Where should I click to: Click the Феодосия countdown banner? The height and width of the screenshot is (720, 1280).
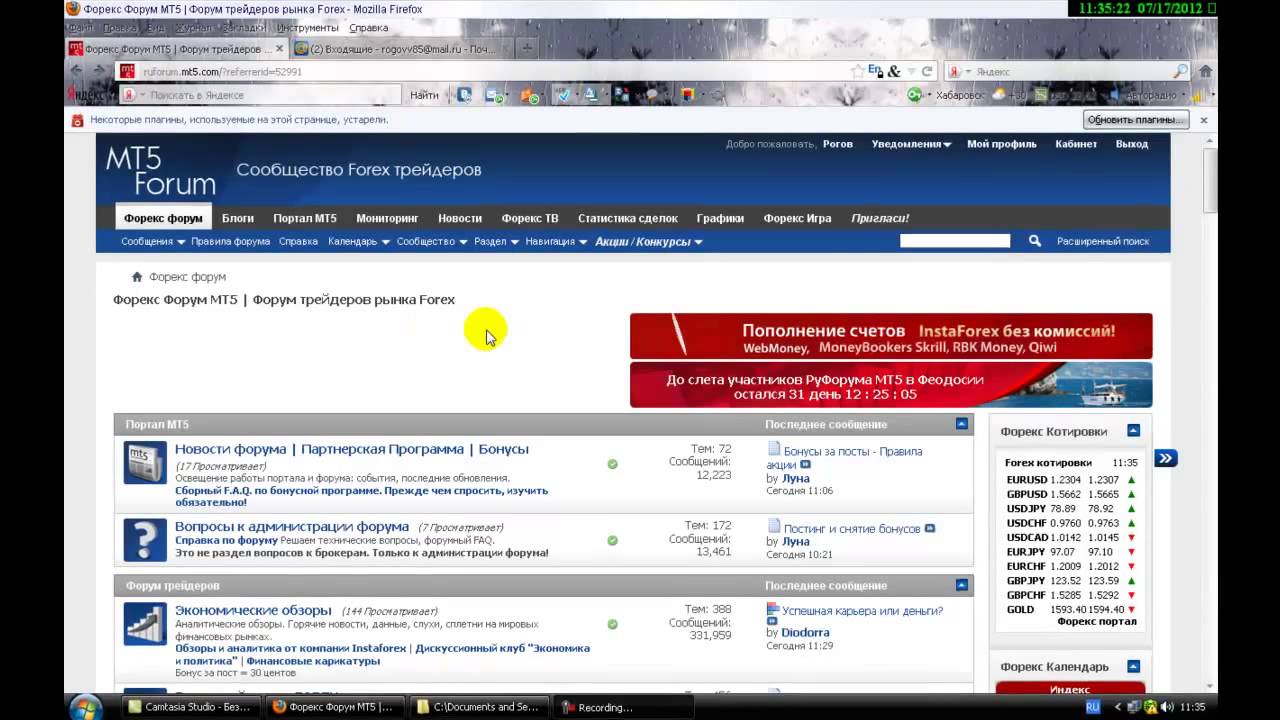pyautogui.click(x=891, y=385)
